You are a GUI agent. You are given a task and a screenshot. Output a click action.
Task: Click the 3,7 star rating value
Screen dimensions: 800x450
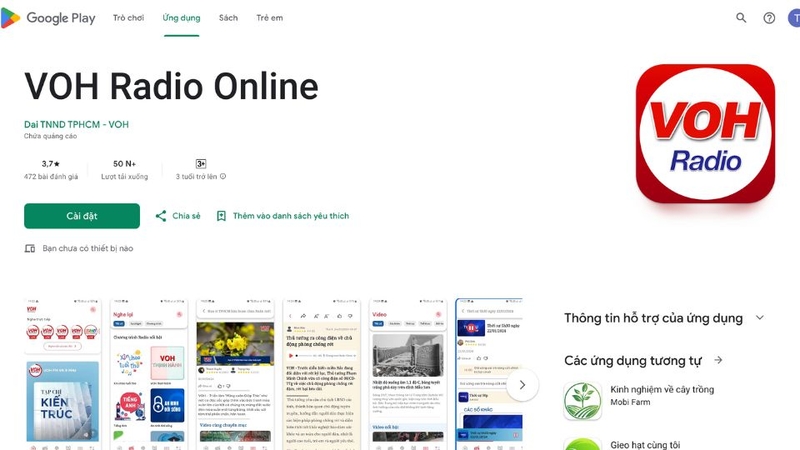pyautogui.click(x=51, y=164)
